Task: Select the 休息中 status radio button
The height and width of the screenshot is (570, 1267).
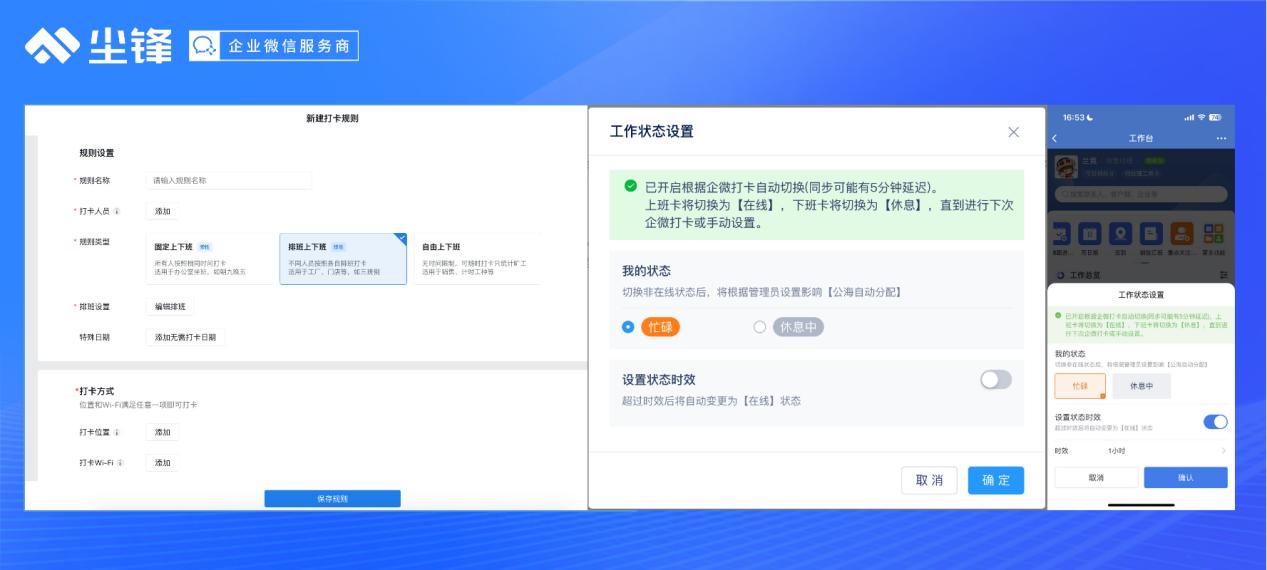Action: (760, 327)
